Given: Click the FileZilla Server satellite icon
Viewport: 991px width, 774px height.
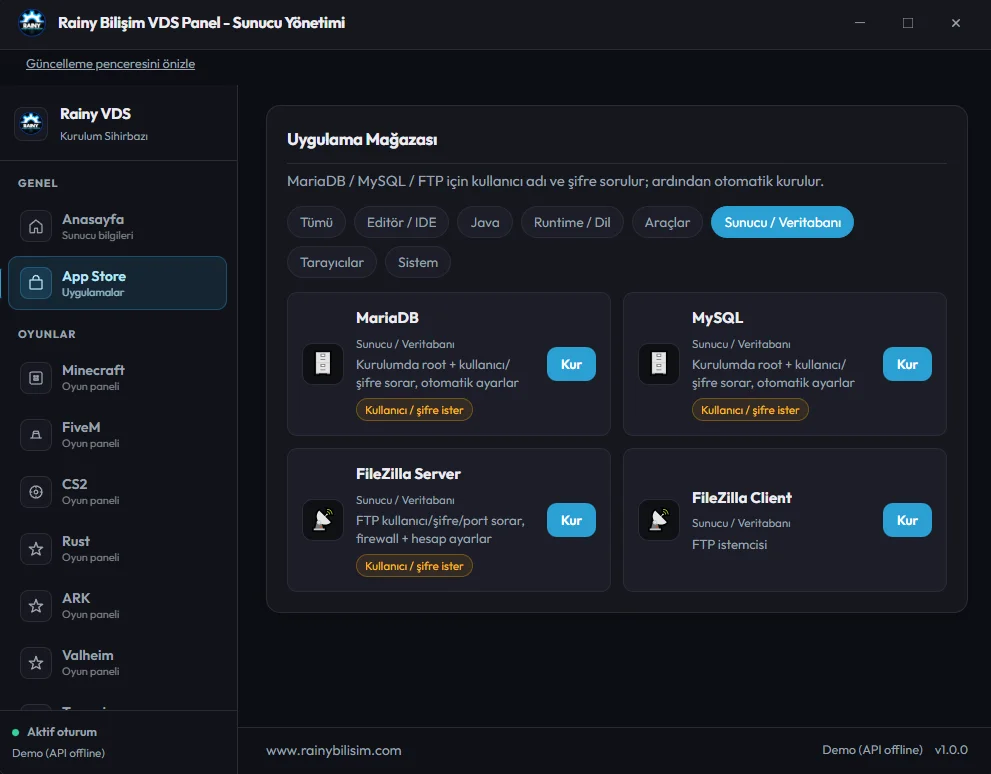Looking at the screenshot, I should (323, 519).
